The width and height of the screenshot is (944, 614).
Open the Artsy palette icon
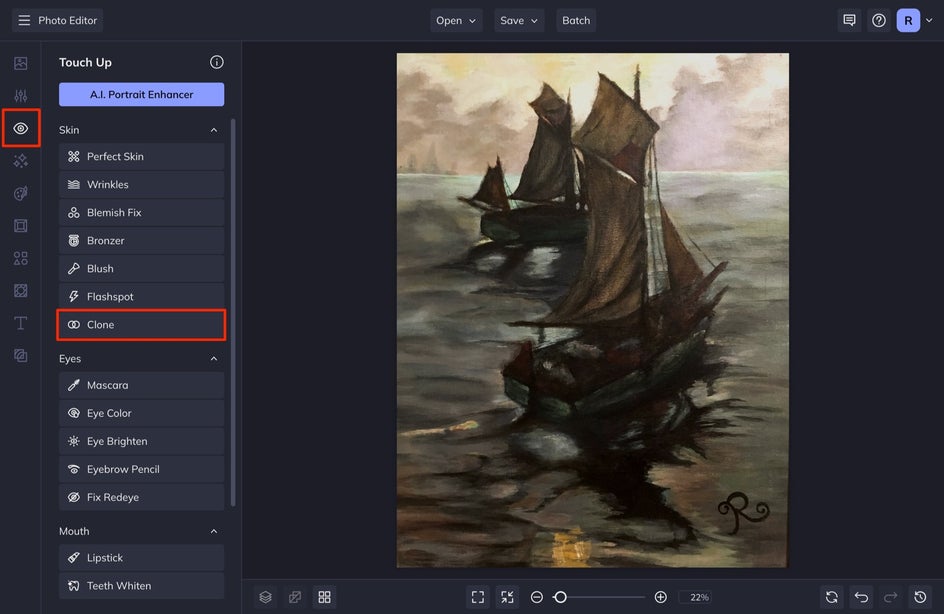20,193
